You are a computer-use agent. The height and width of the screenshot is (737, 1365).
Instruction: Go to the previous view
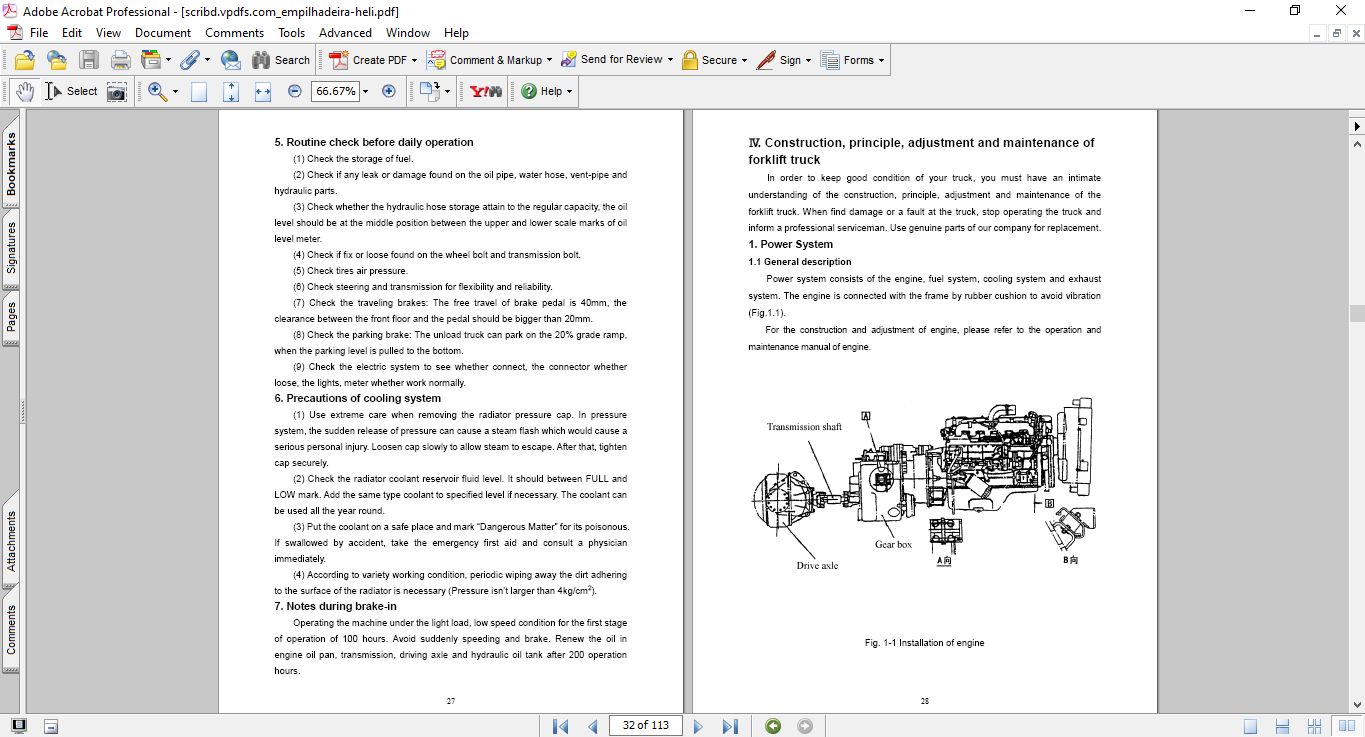tap(773, 726)
